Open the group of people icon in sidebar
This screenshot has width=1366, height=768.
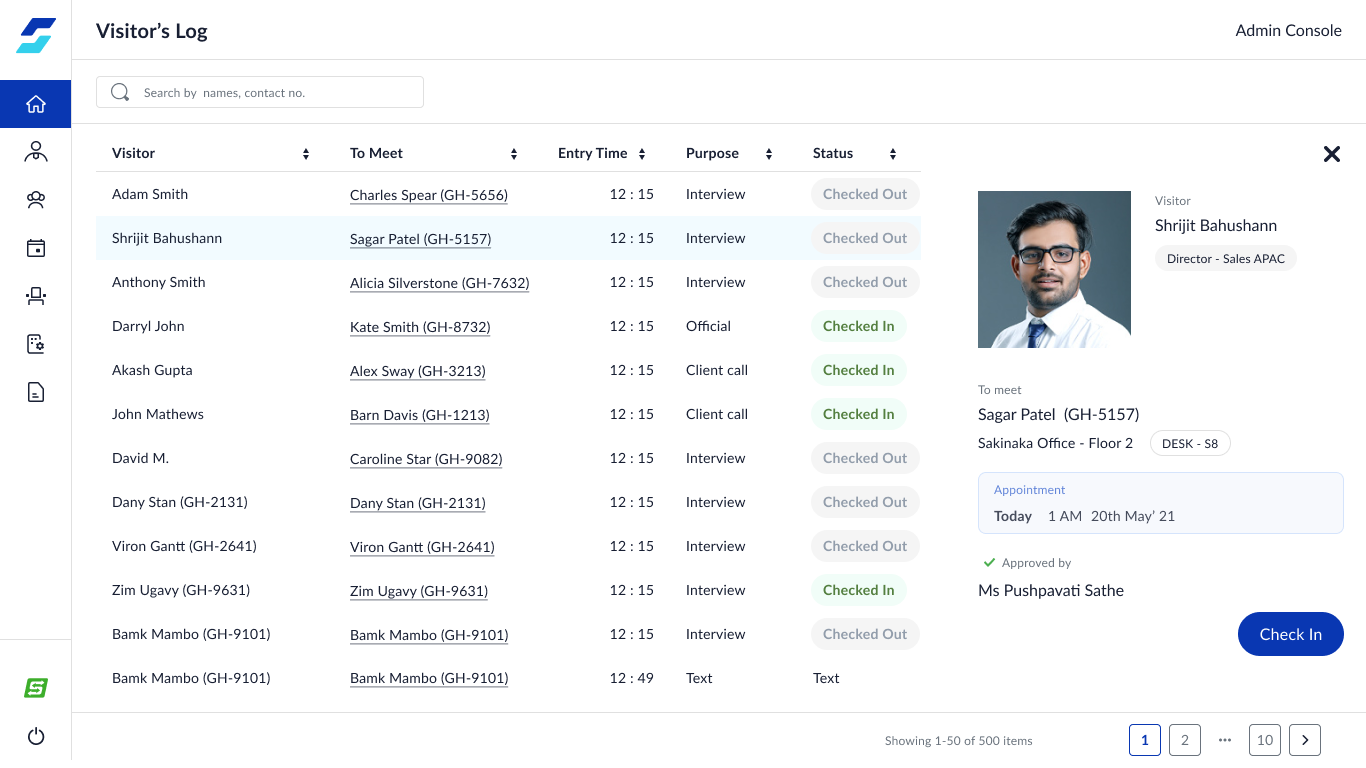tap(36, 200)
